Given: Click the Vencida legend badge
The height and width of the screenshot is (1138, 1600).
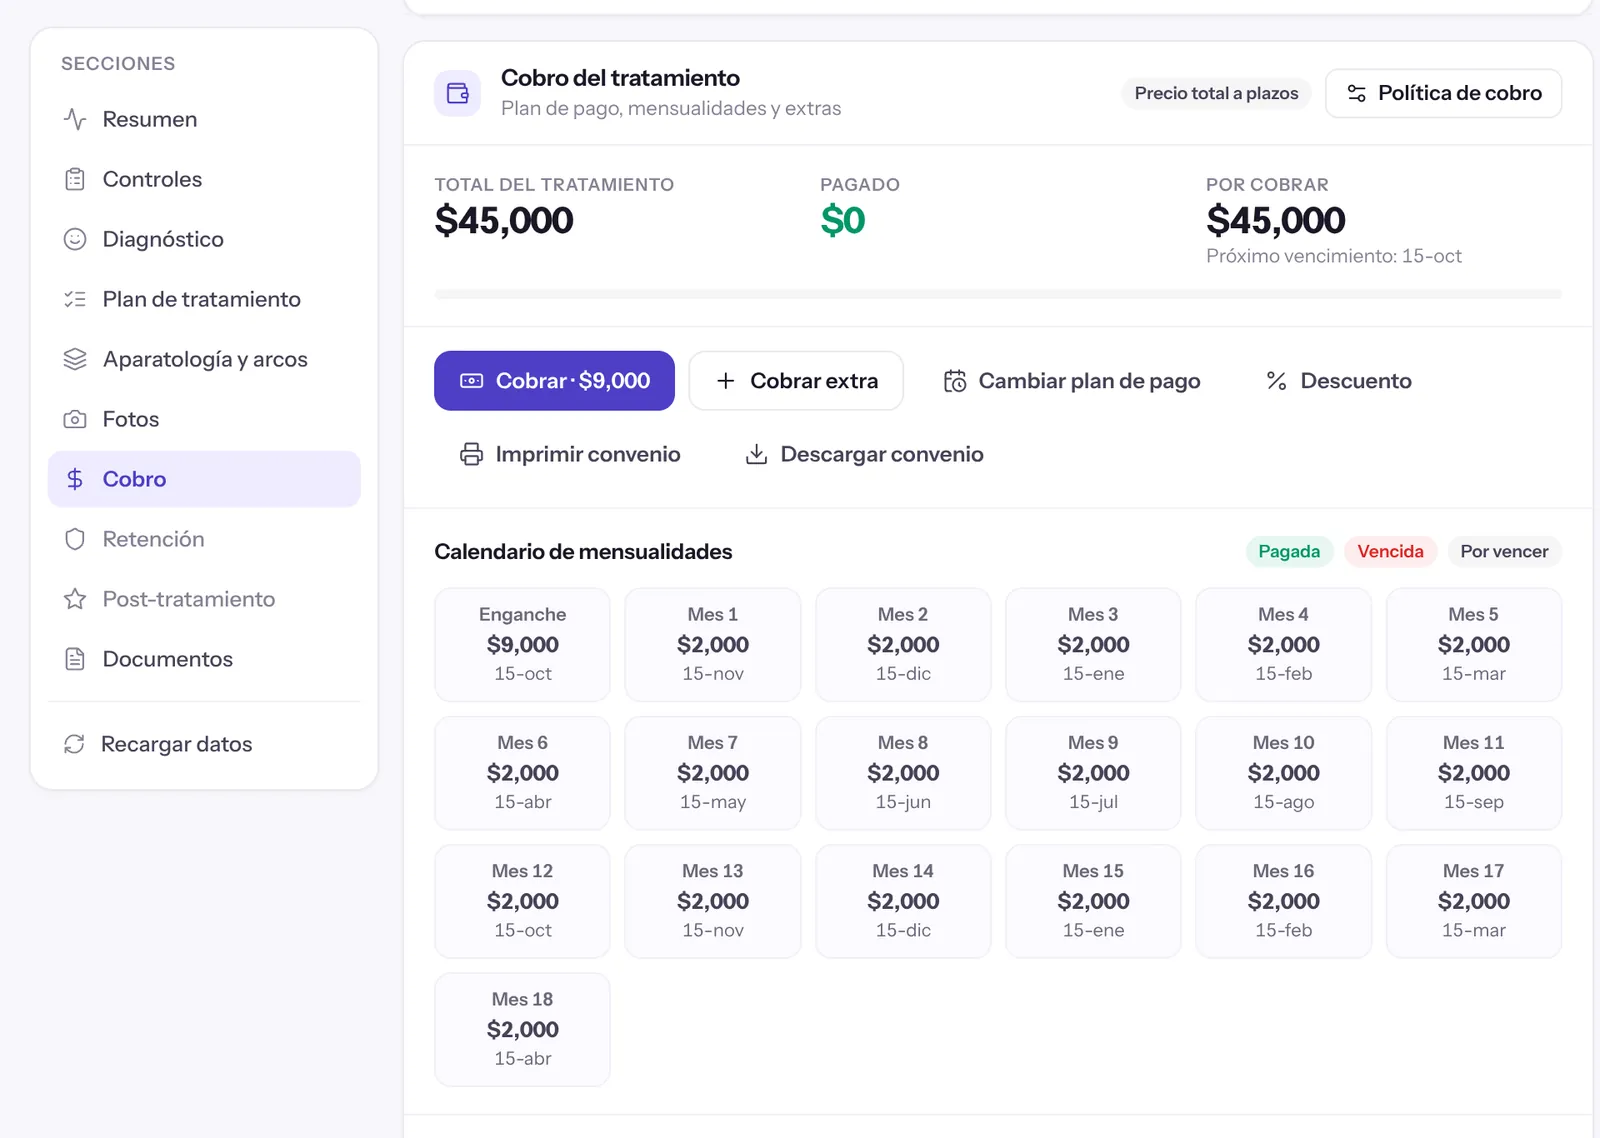Looking at the screenshot, I should pos(1390,552).
